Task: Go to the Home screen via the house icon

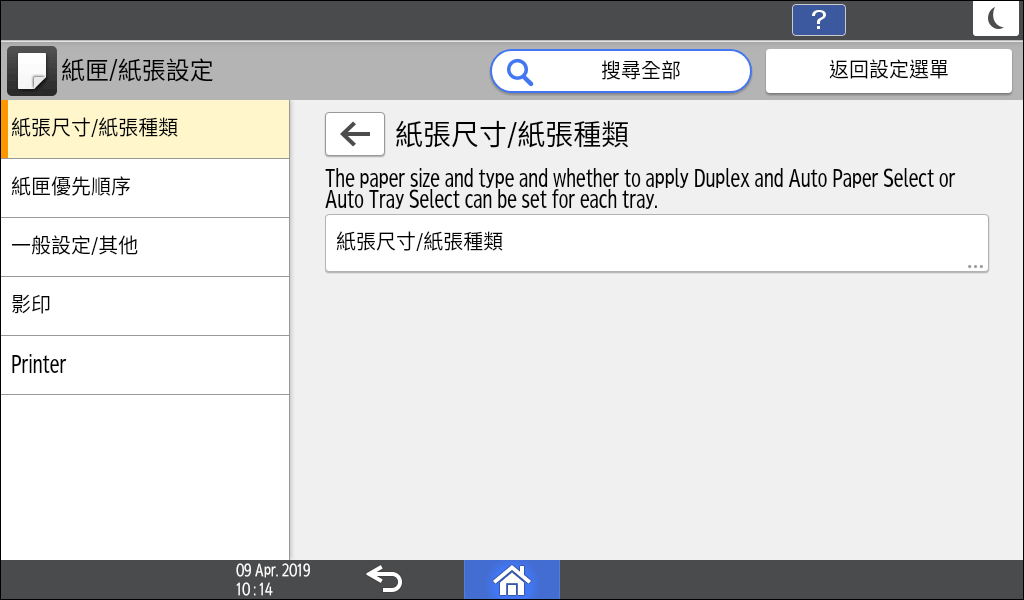Action: pos(511,579)
